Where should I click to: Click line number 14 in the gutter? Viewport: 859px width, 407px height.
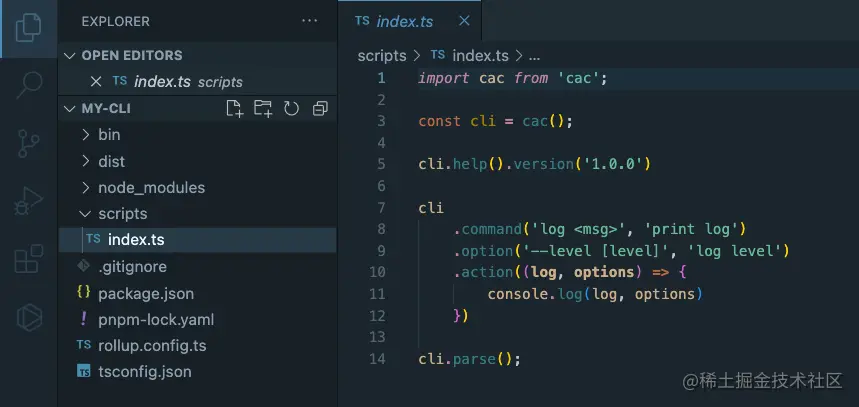click(377, 359)
